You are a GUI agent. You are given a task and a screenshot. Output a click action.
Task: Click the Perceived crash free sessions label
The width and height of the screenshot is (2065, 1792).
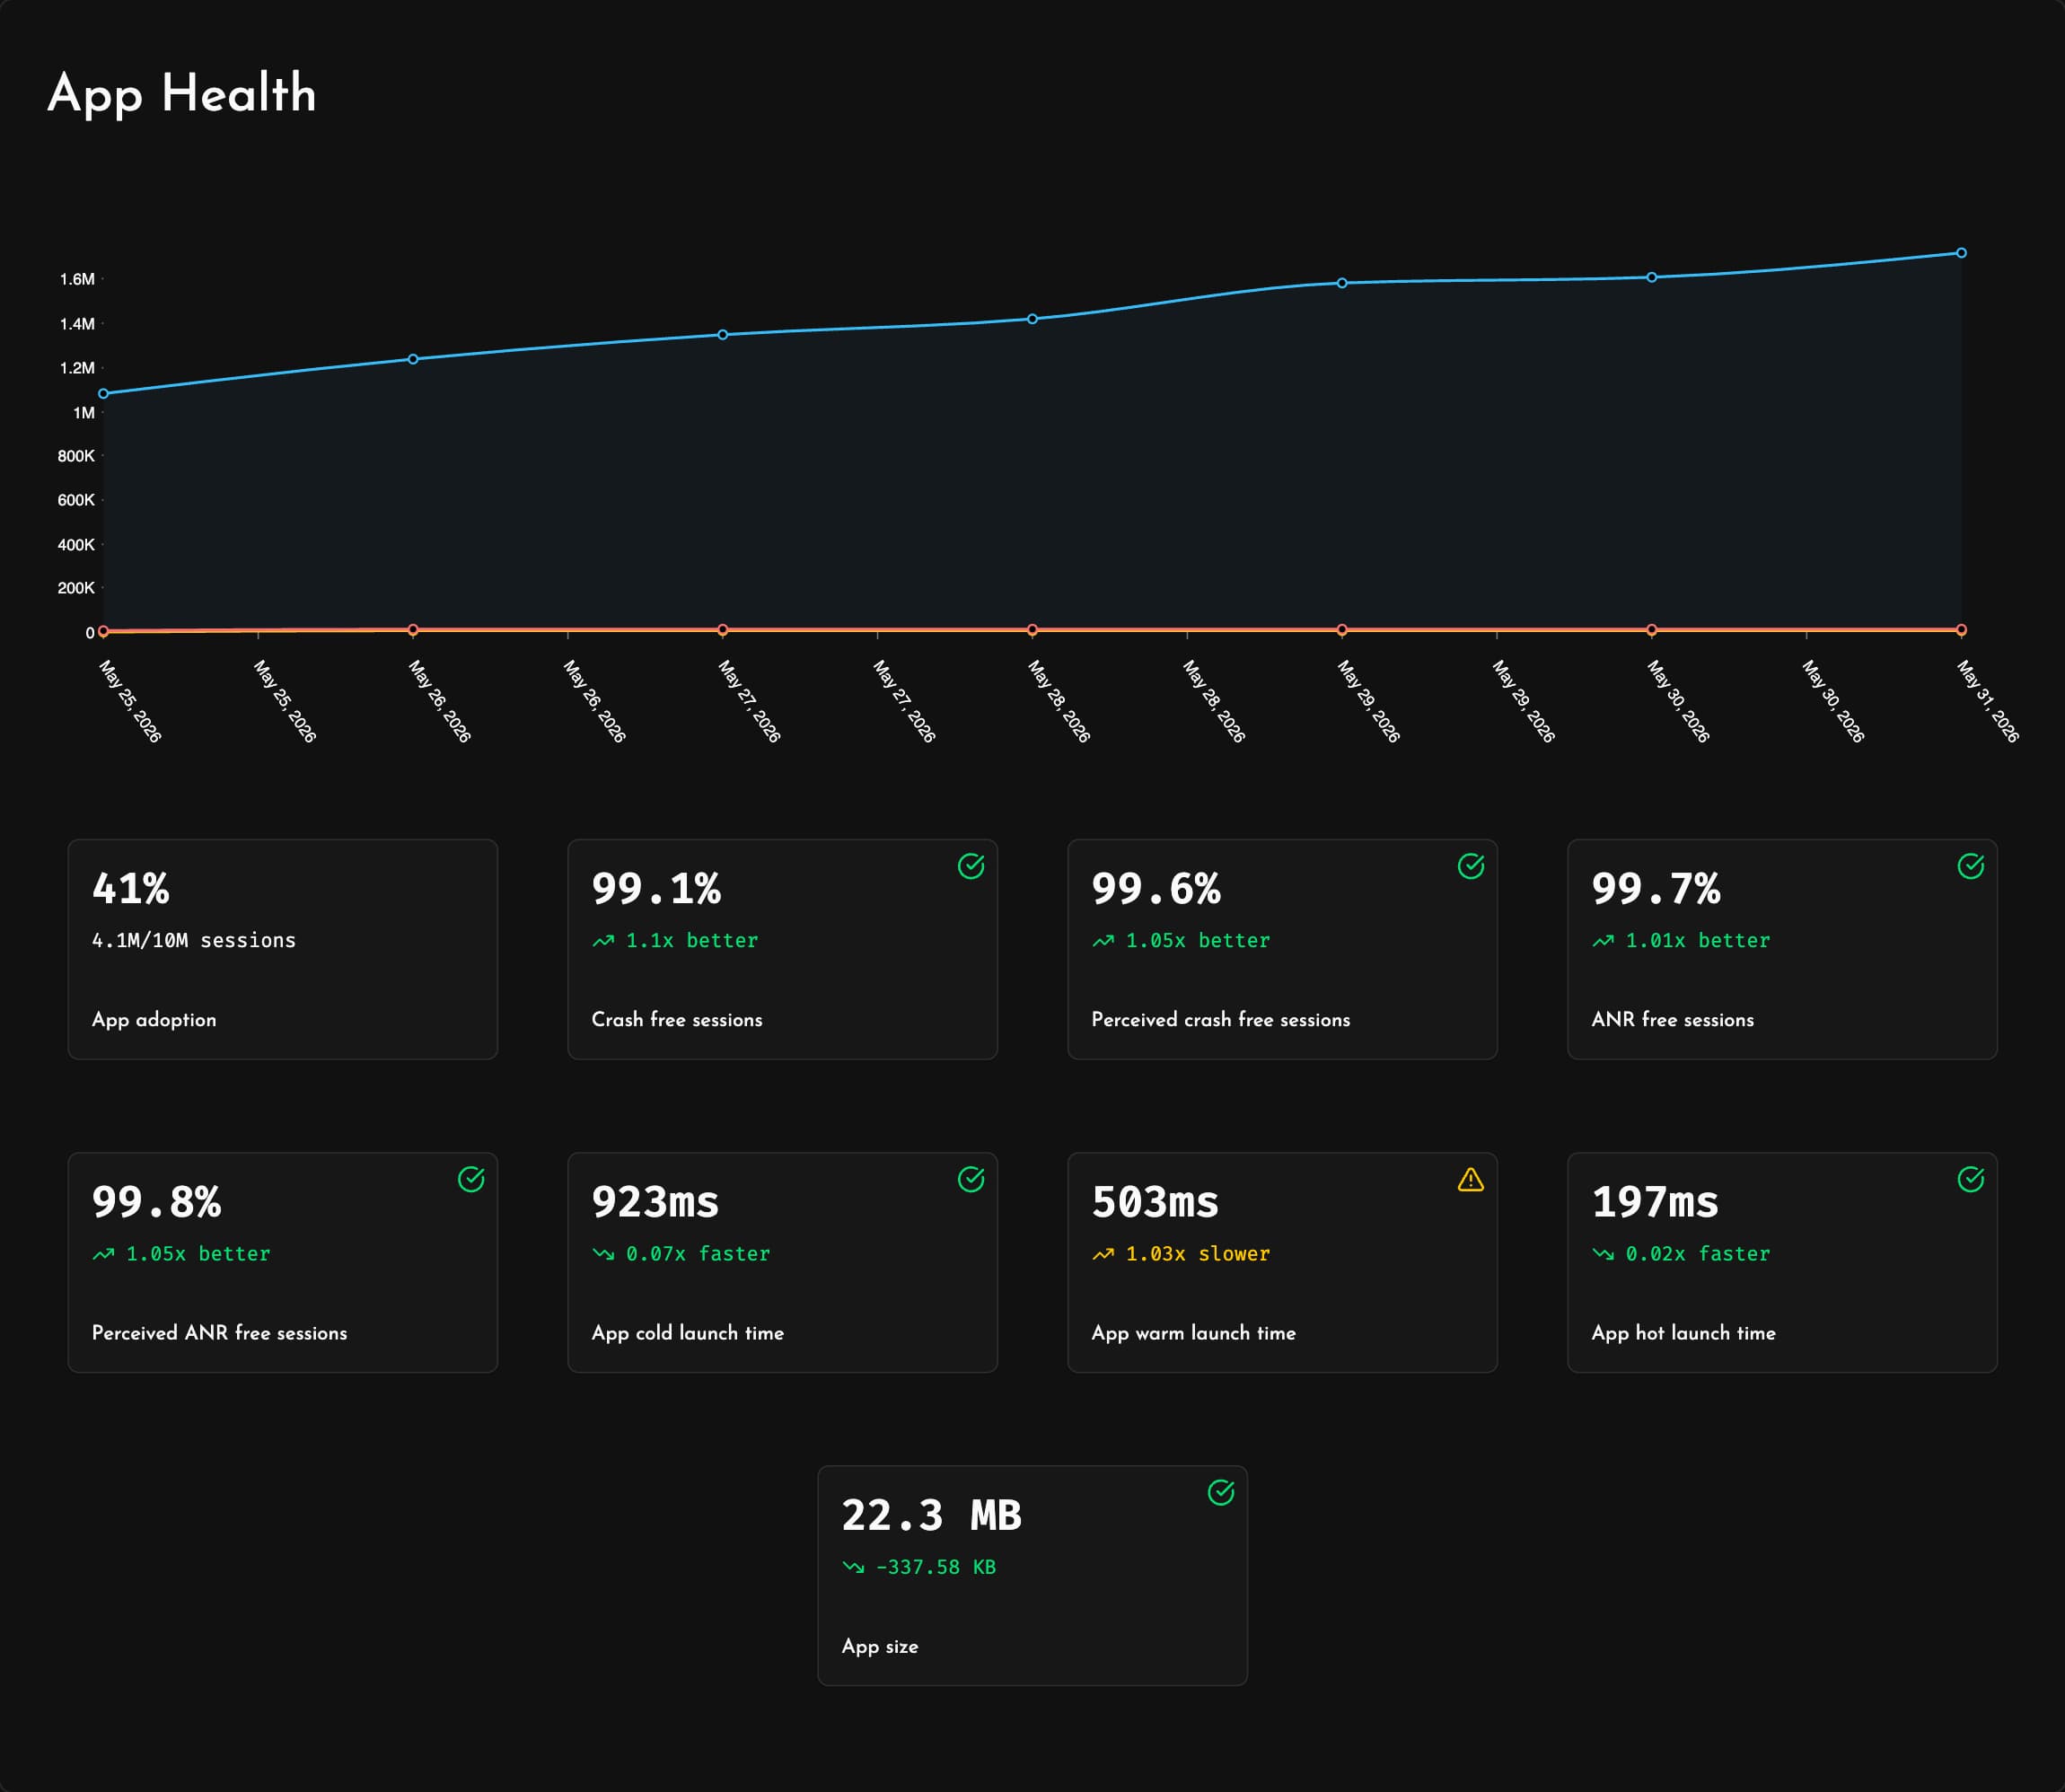1221,1019
